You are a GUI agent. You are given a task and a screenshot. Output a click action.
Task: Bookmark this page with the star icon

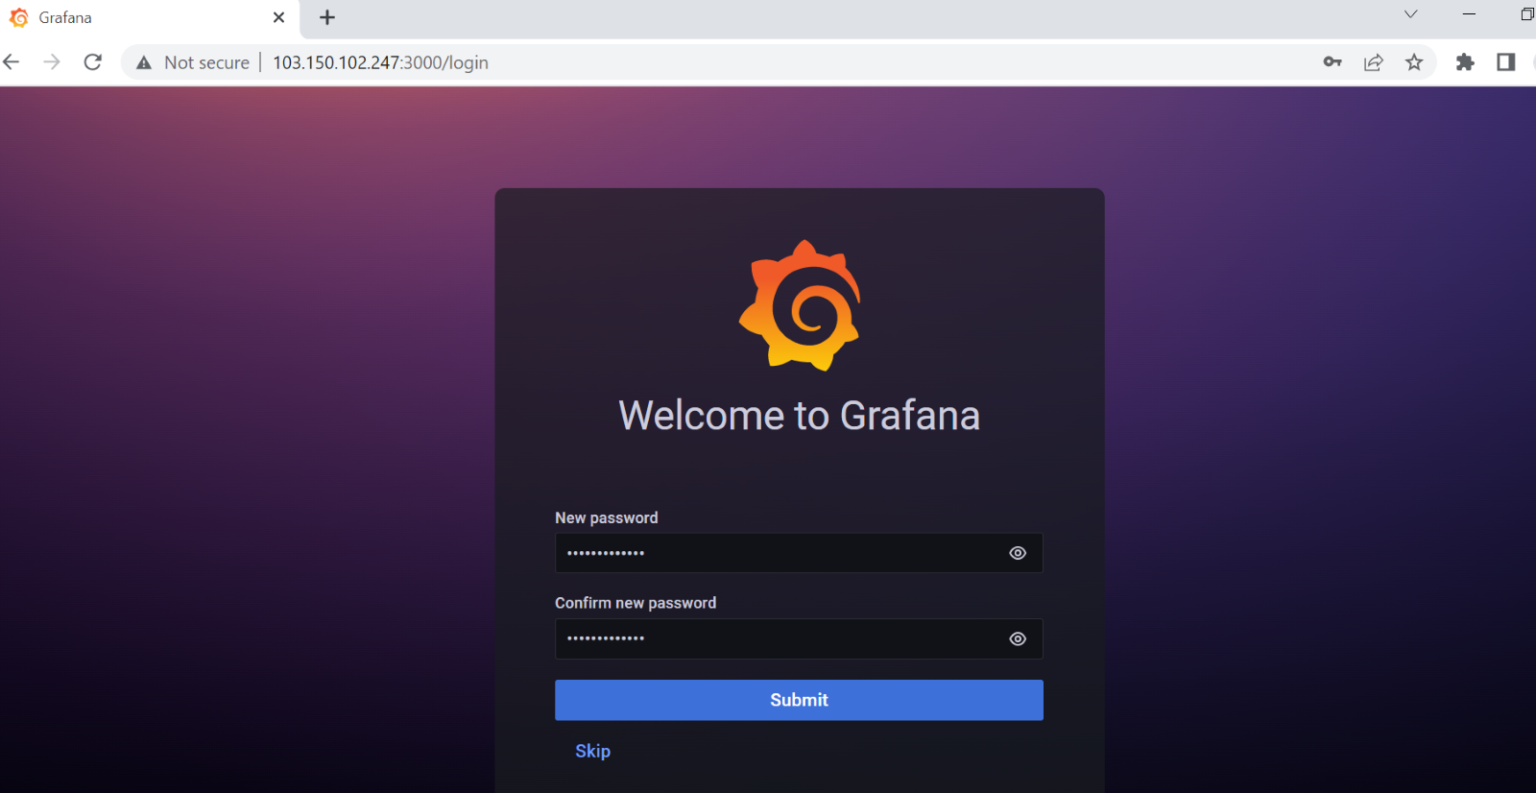1414,62
